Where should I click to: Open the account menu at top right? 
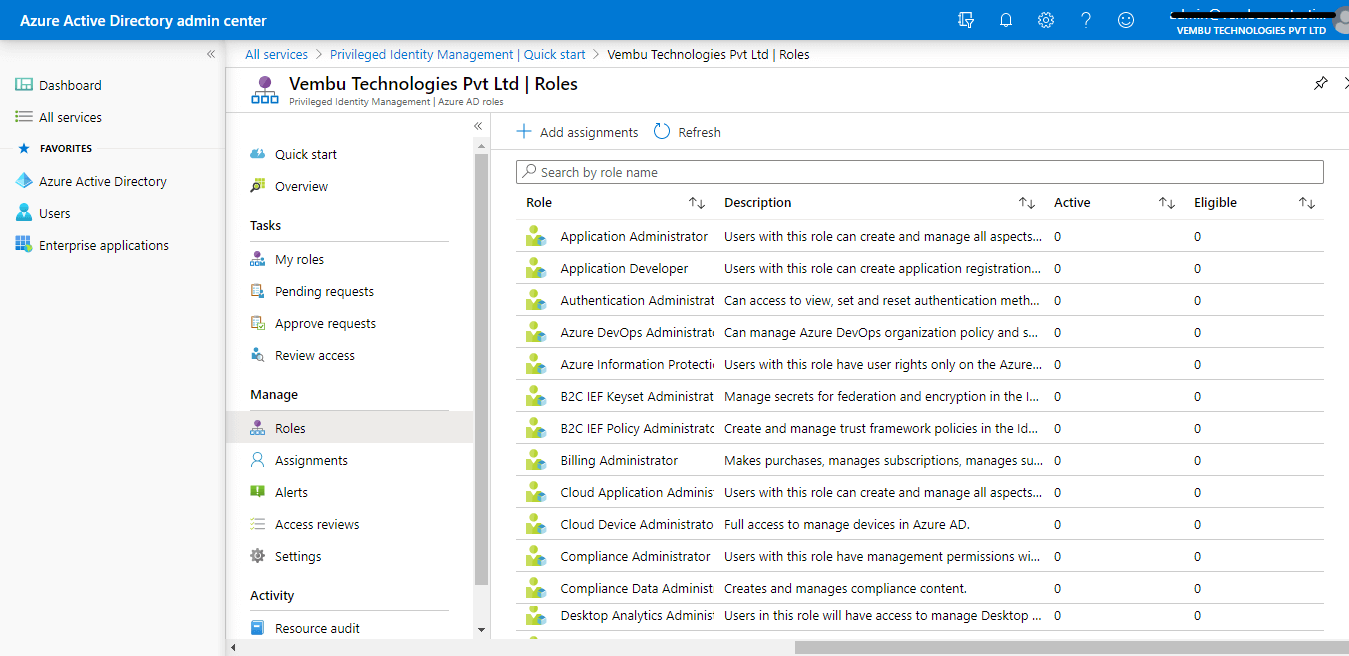point(1258,20)
